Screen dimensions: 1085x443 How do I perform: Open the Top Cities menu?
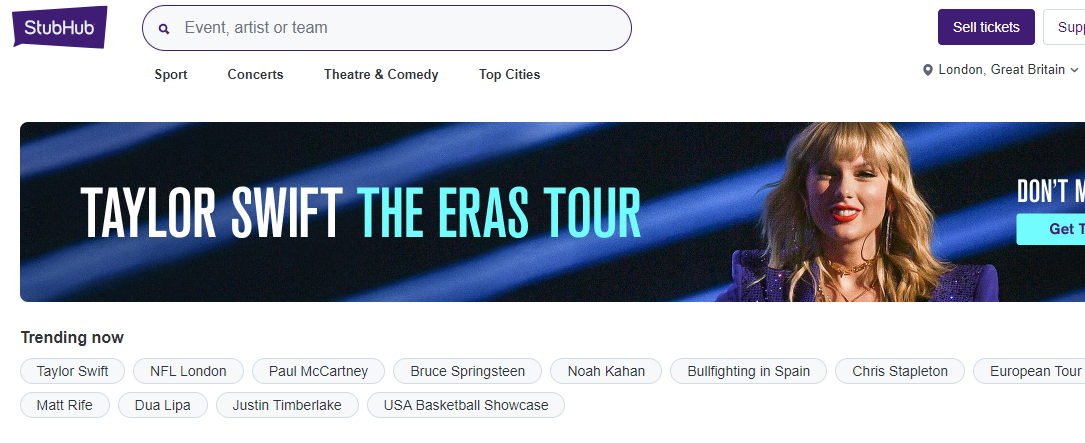509,74
